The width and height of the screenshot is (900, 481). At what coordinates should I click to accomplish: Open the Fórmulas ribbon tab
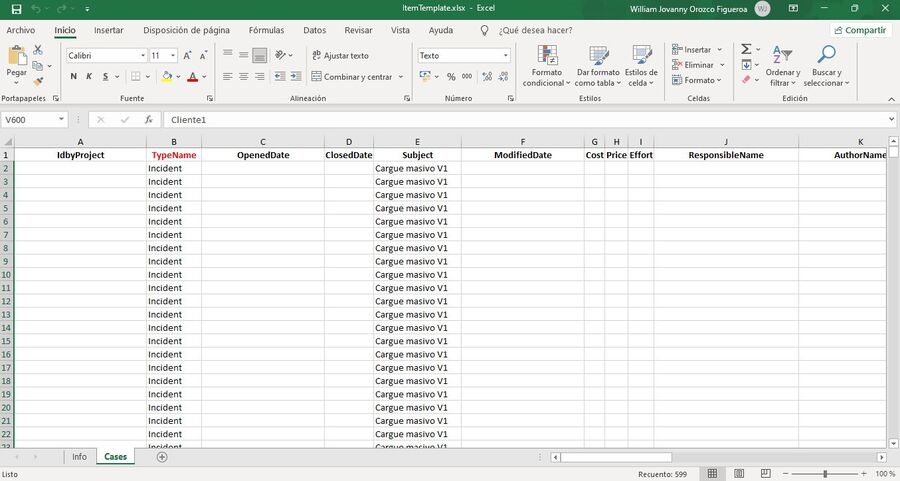(x=266, y=30)
